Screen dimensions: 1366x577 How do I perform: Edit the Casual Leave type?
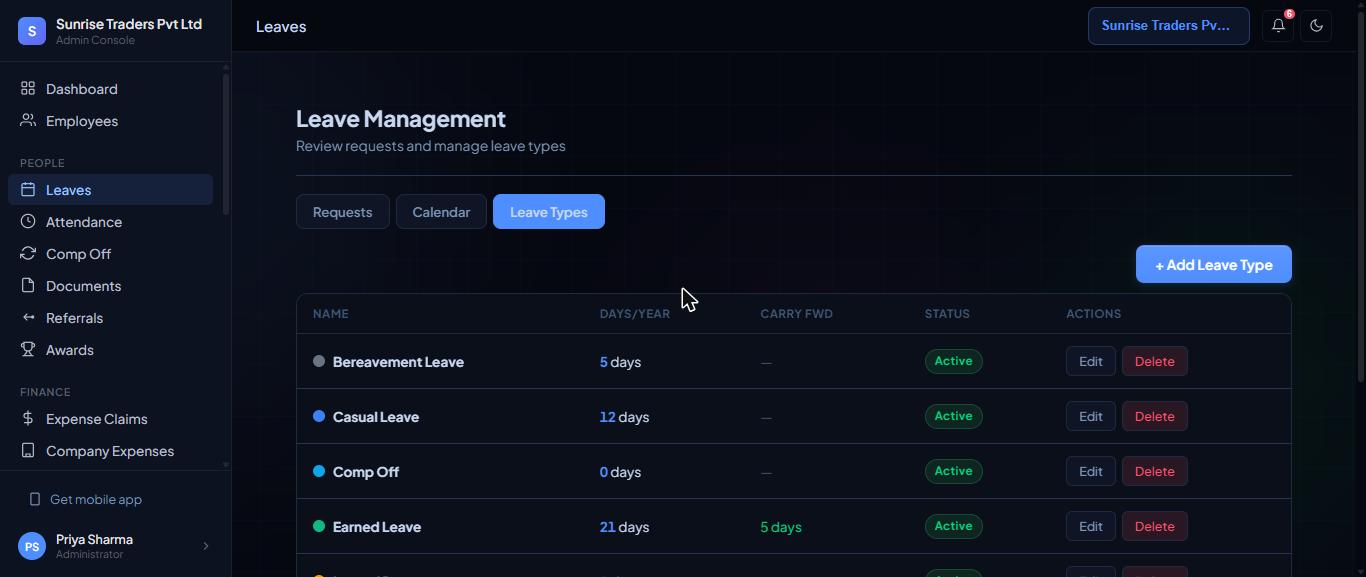tap(1091, 416)
